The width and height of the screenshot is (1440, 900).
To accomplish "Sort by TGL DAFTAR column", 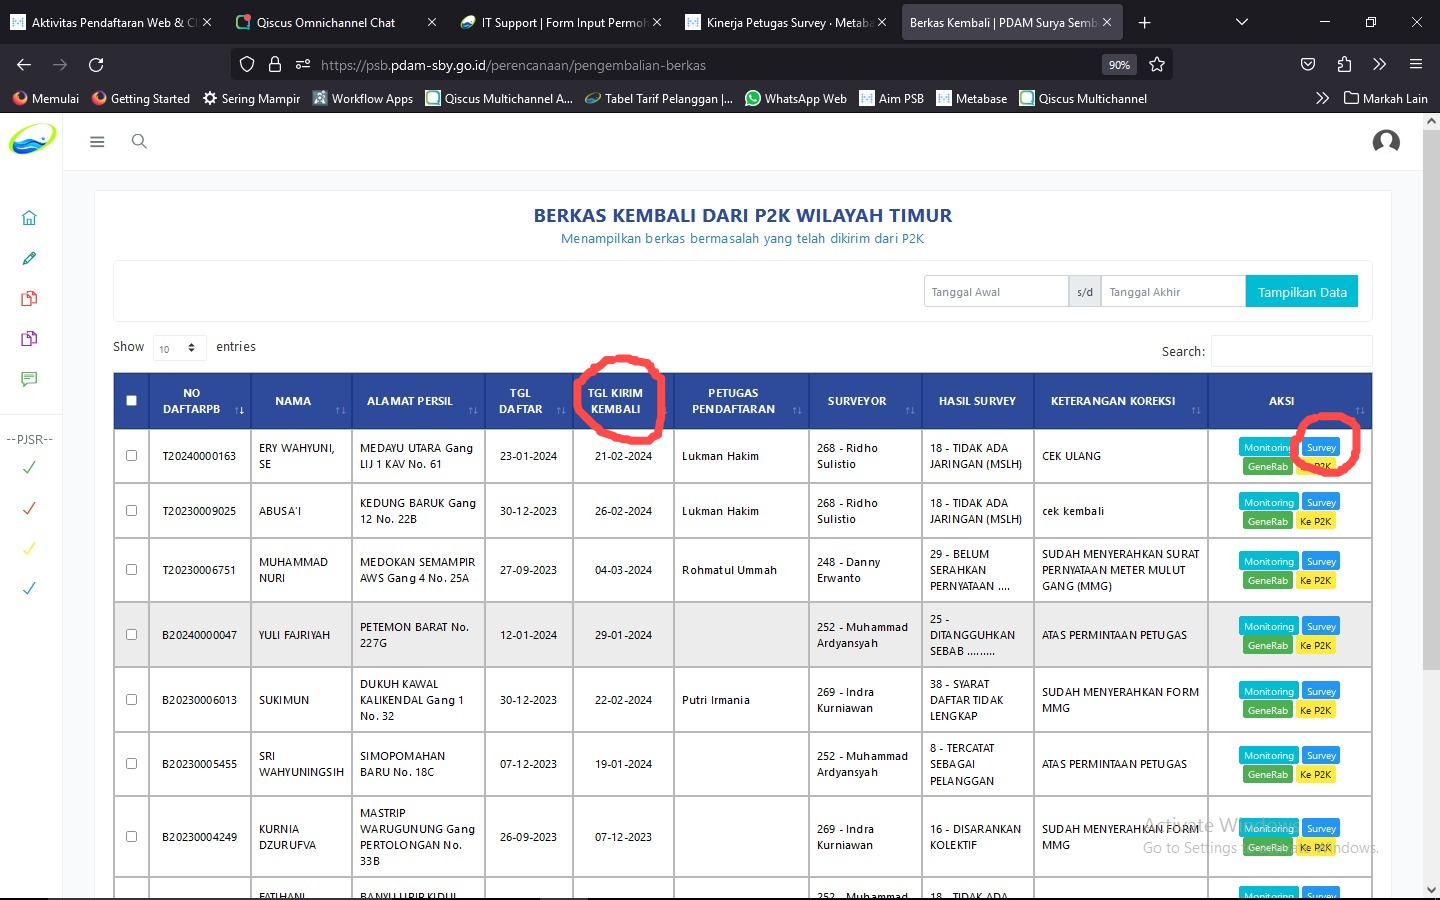I will (x=529, y=401).
